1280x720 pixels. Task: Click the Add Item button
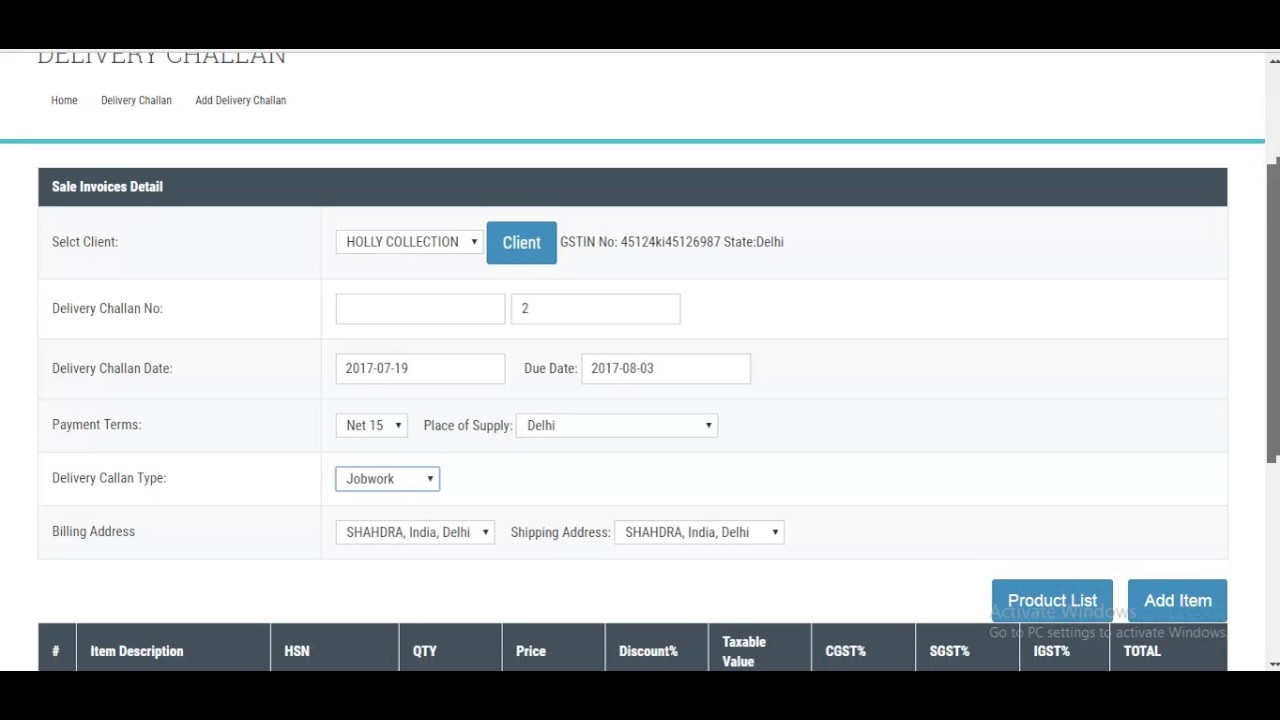tap(1177, 601)
